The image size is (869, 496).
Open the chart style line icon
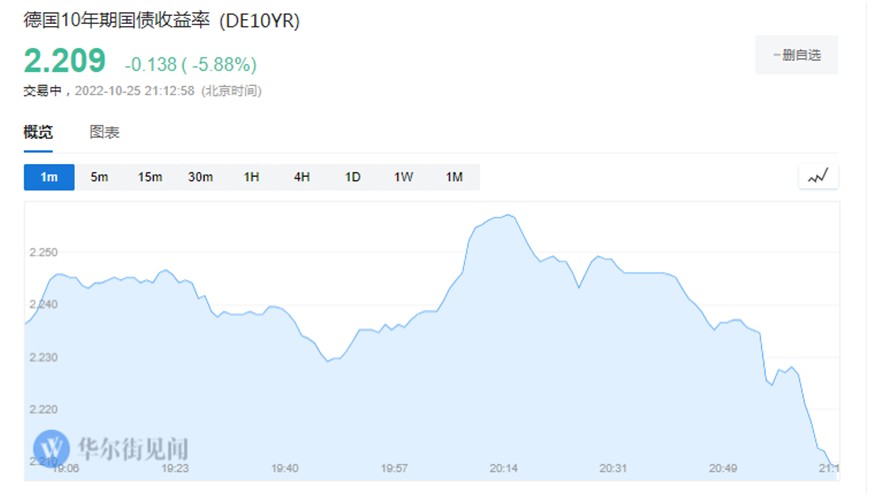(x=818, y=177)
